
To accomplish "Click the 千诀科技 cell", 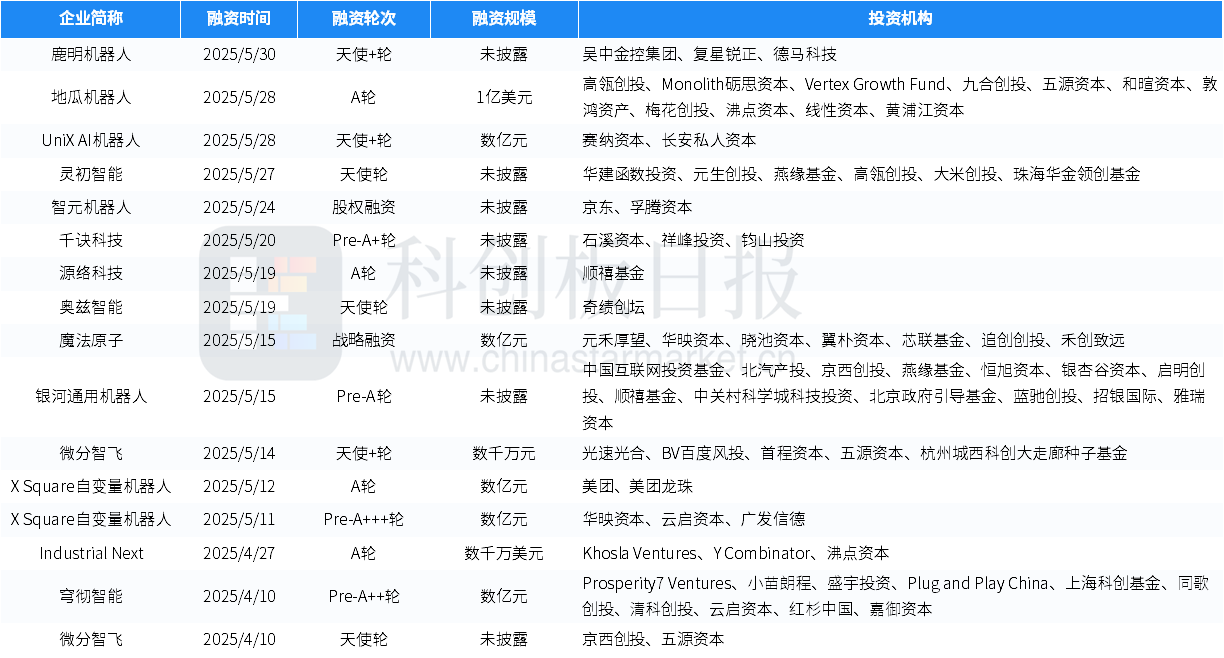I will click(x=90, y=240).
